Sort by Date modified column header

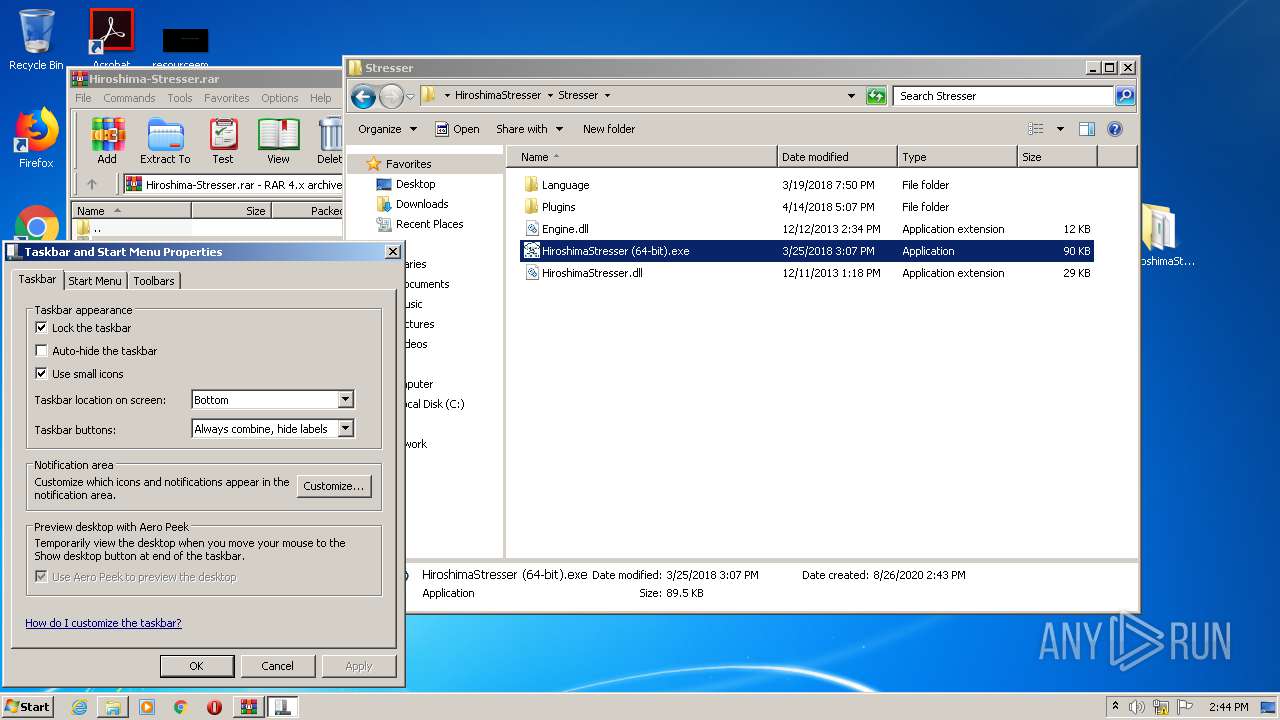coord(837,157)
